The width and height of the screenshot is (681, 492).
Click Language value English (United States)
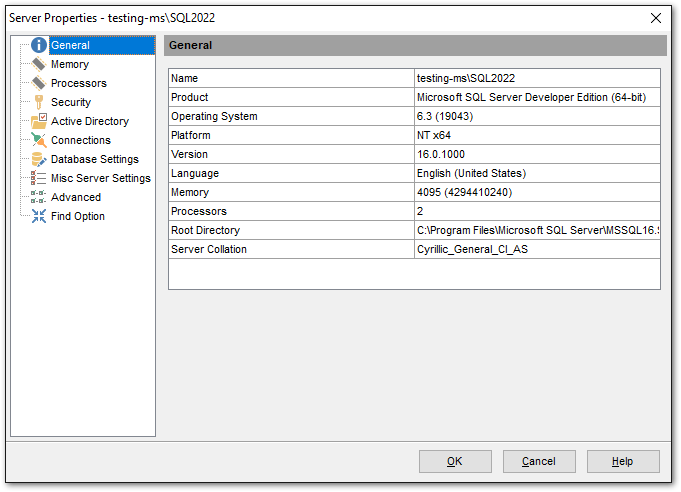(537, 173)
